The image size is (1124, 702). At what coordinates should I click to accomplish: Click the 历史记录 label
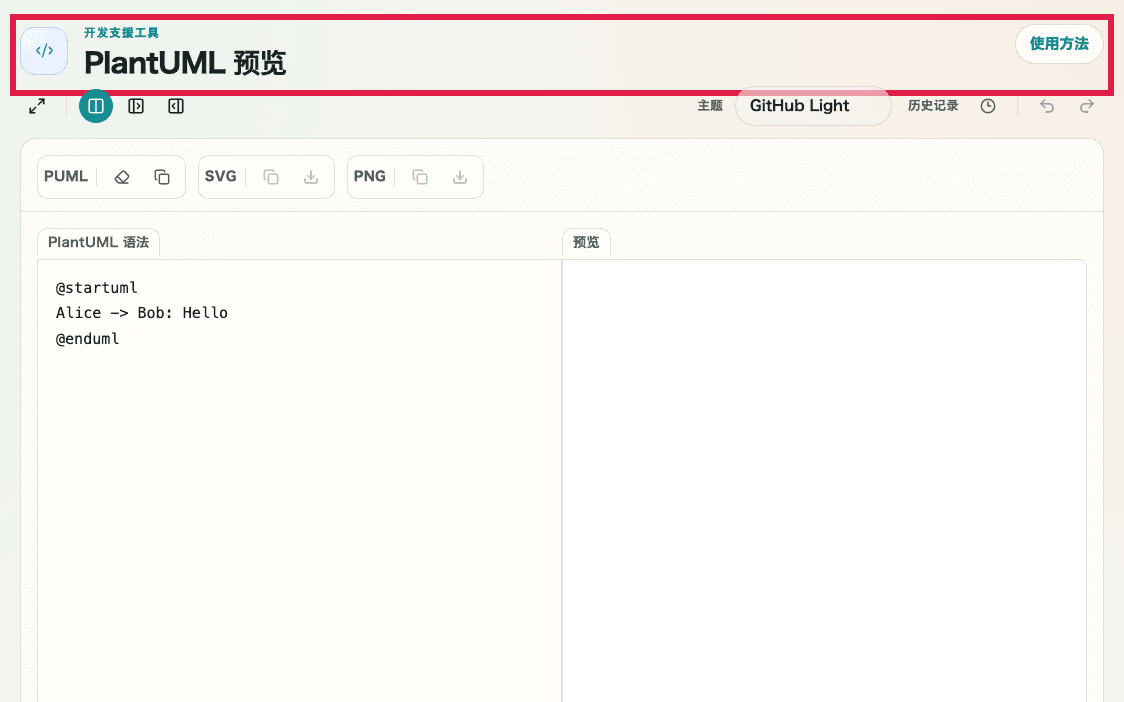point(933,105)
